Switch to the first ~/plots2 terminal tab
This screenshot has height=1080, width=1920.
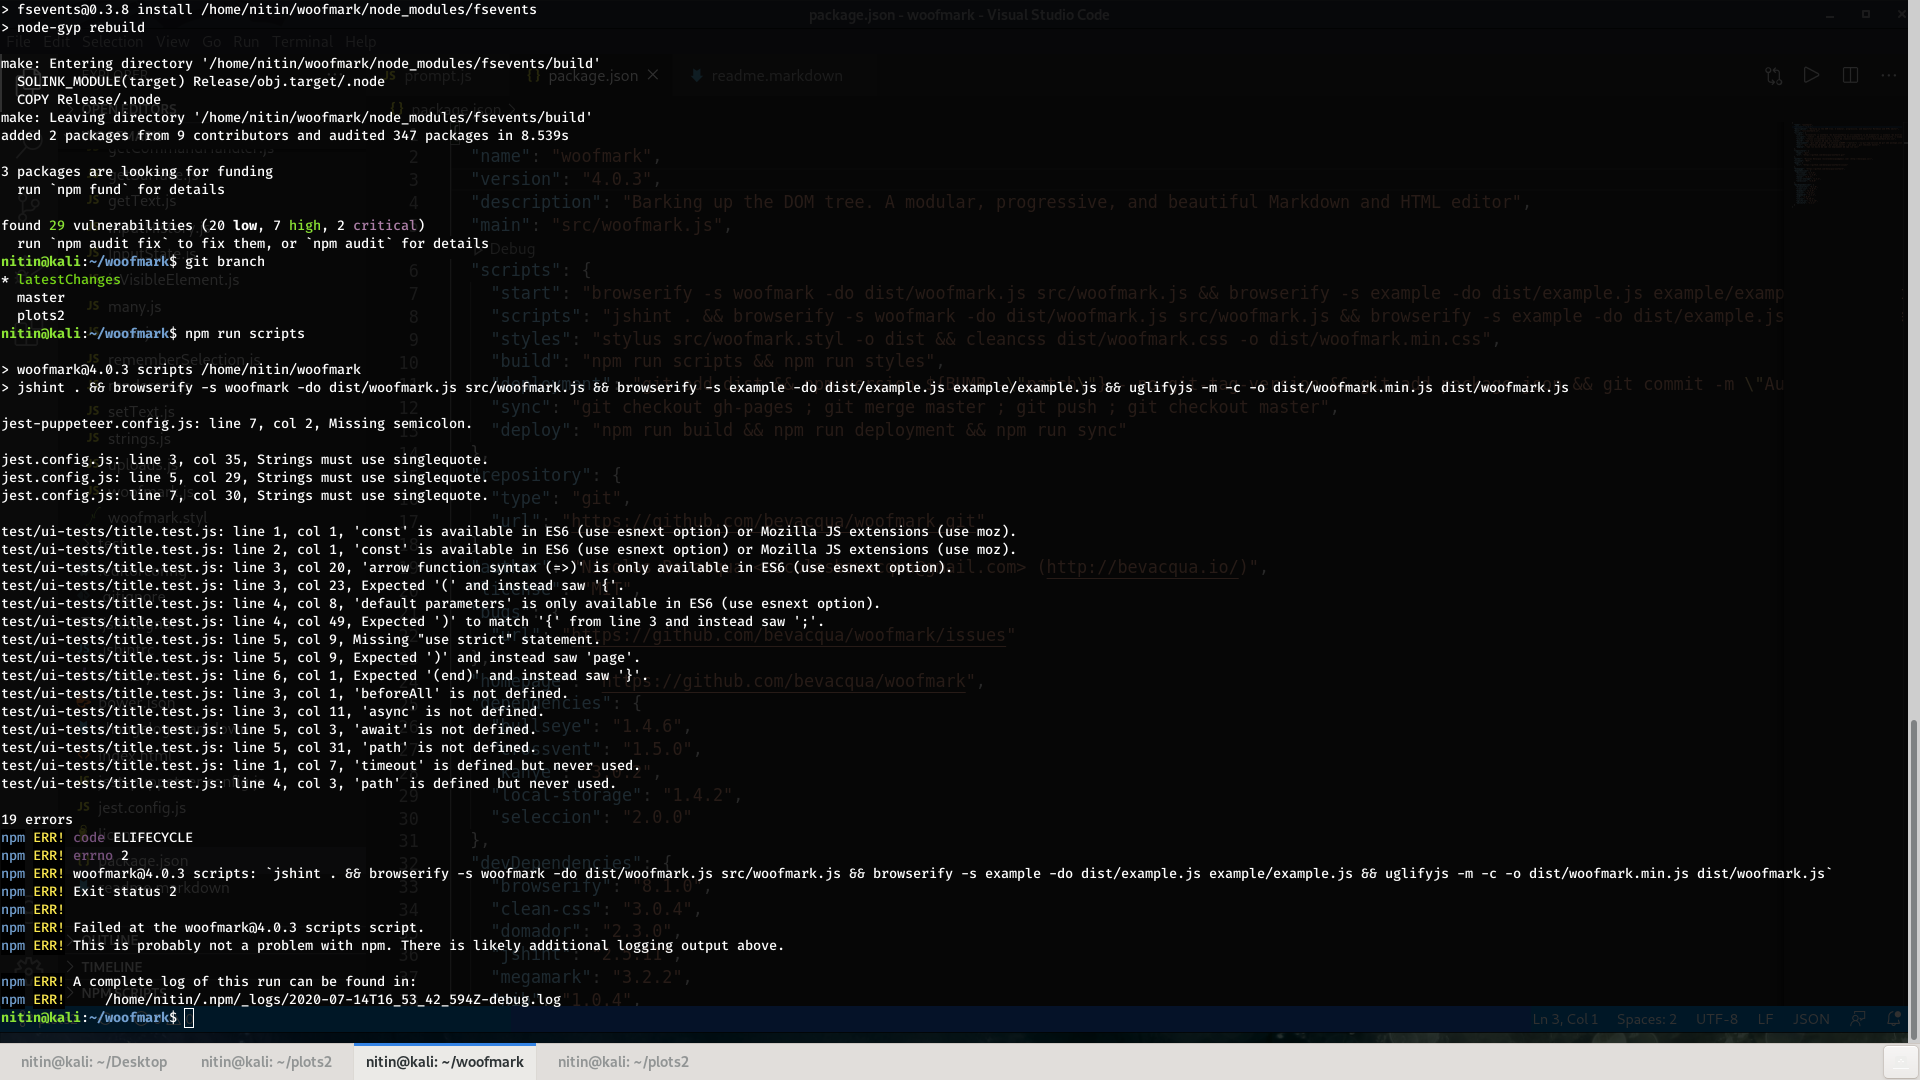pyautogui.click(x=266, y=1062)
